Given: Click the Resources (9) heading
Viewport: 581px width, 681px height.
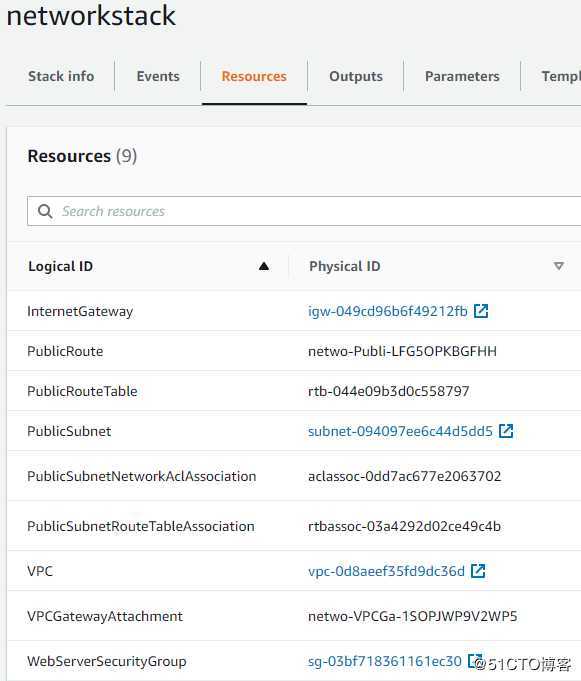Looking at the screenshot, I should (82, 156).
